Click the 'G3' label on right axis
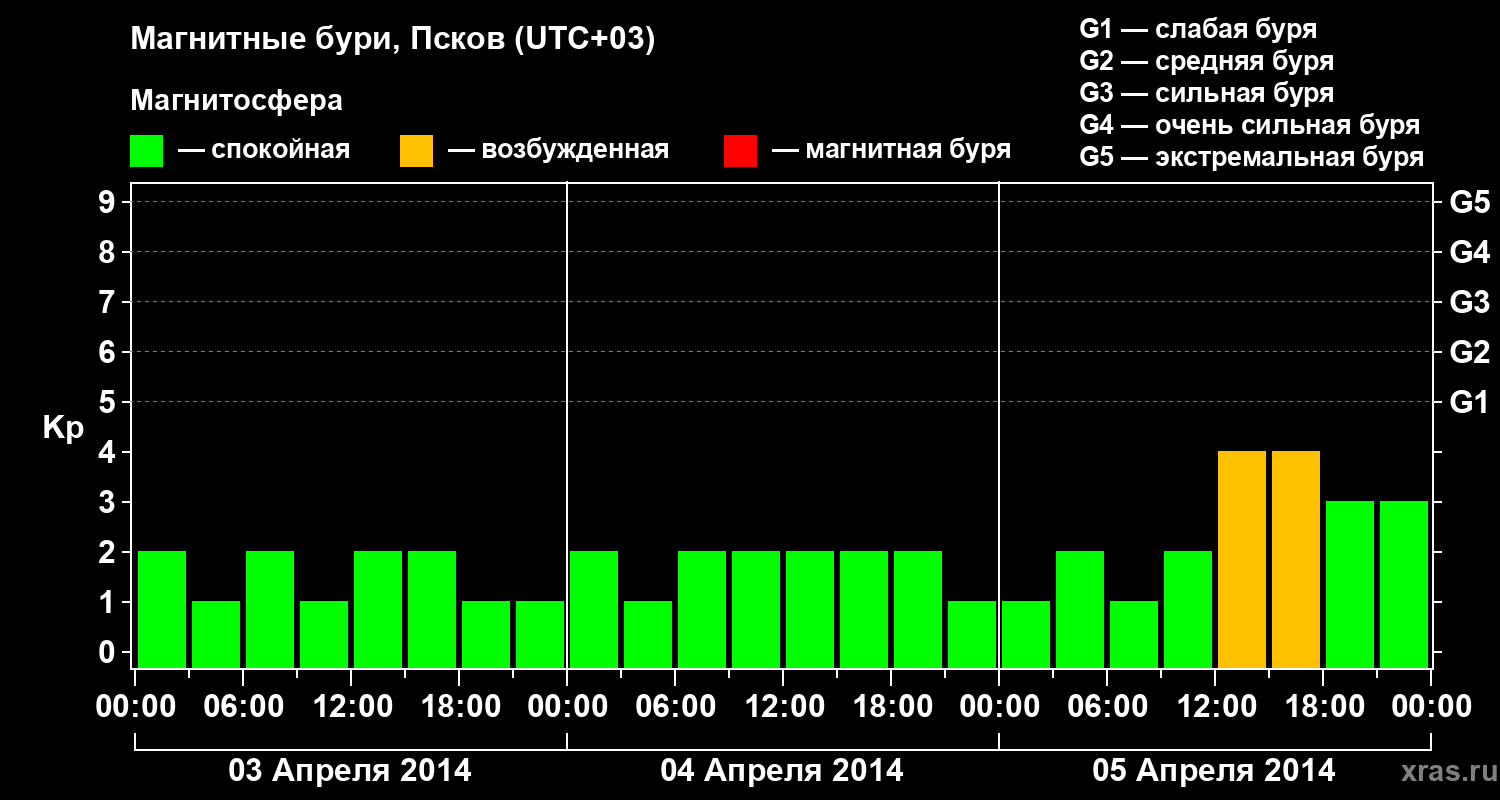The image size is (1500, 800). point(1469,302)
